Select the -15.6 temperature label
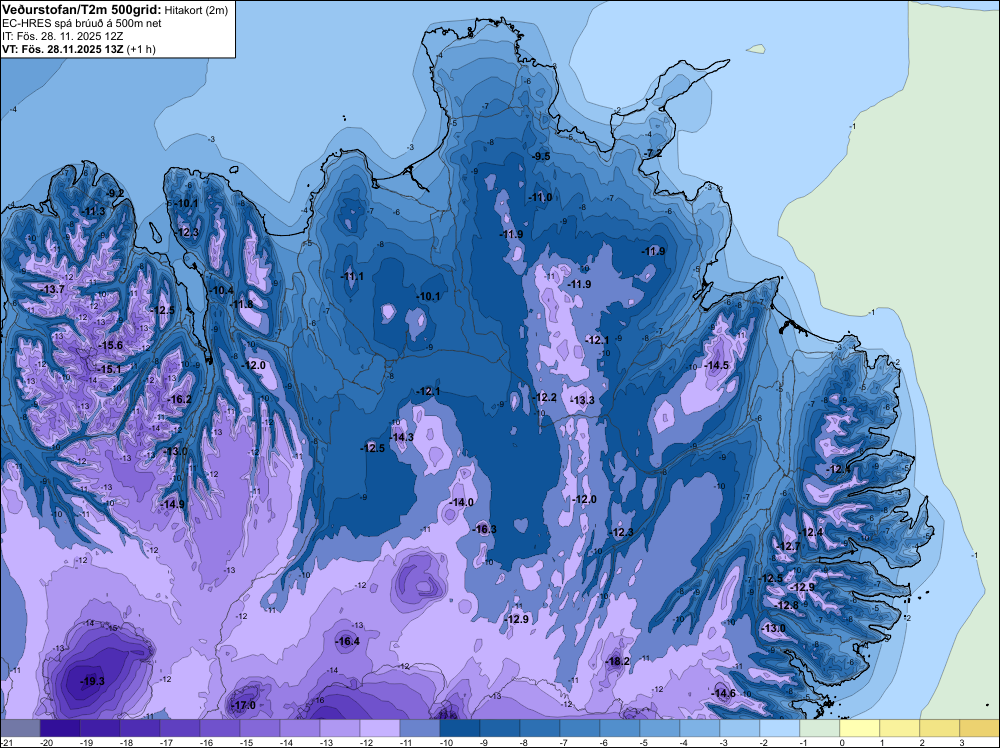This screenshot has height=748, width=1000. click(110, 345)
